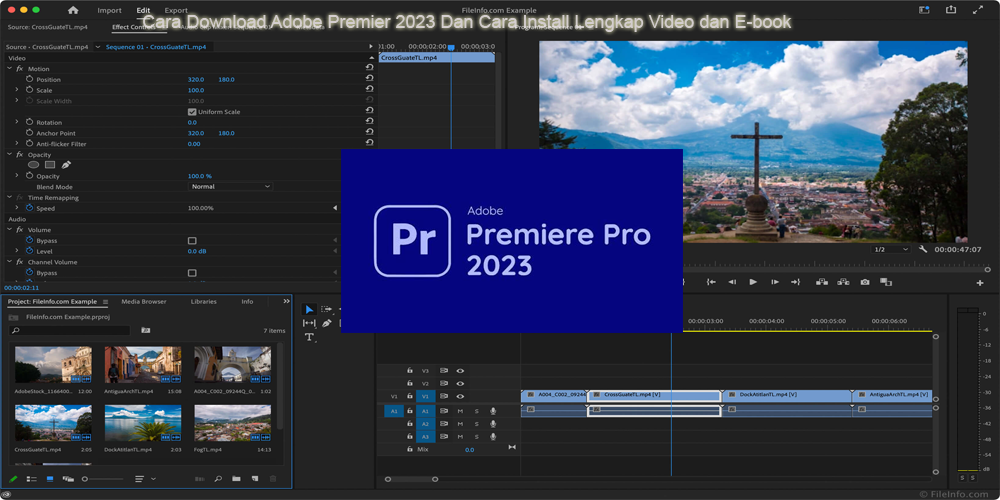Reset the Position parameter
This screenshot has width=1000, height=500.
369,79
